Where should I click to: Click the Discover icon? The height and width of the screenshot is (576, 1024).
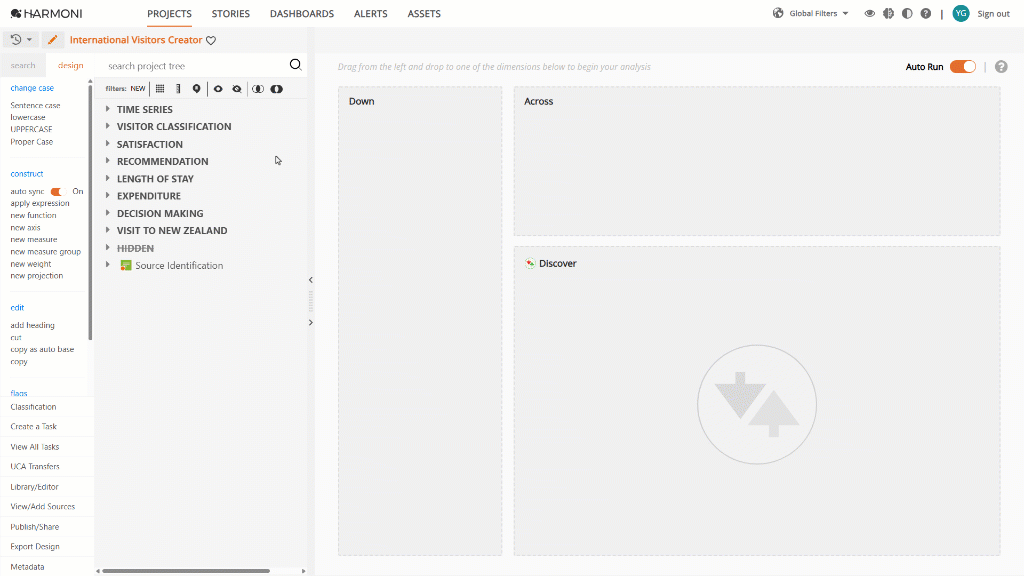coord(530,263)
